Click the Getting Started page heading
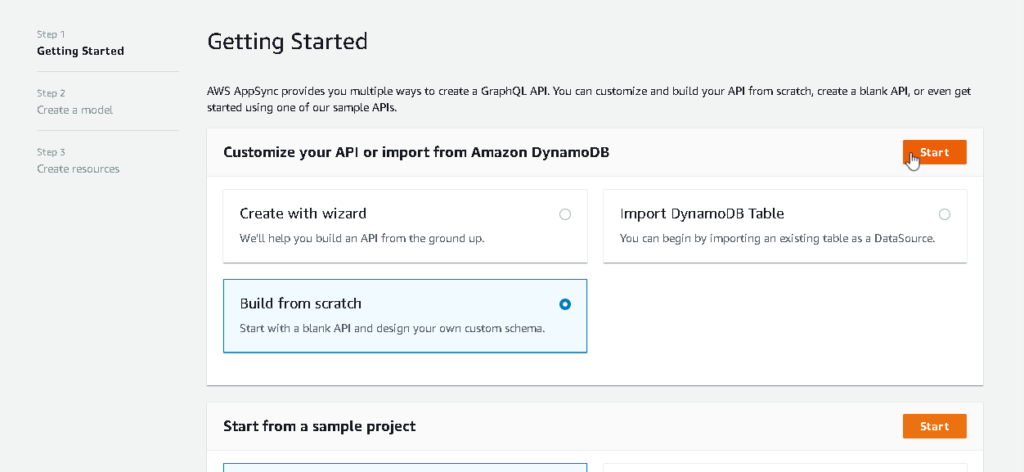Viewport: 1024px width, 472px height. [x=287, y=41]
